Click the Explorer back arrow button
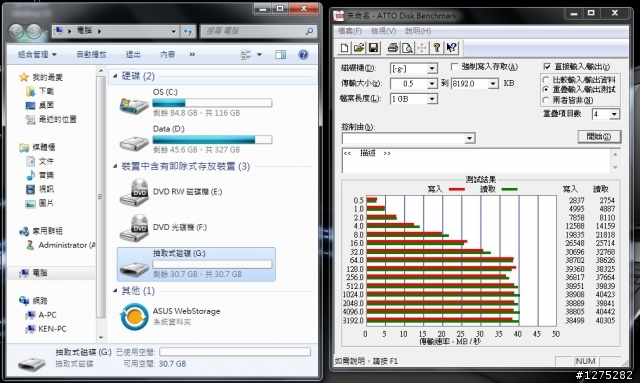 tap(16, 31)
